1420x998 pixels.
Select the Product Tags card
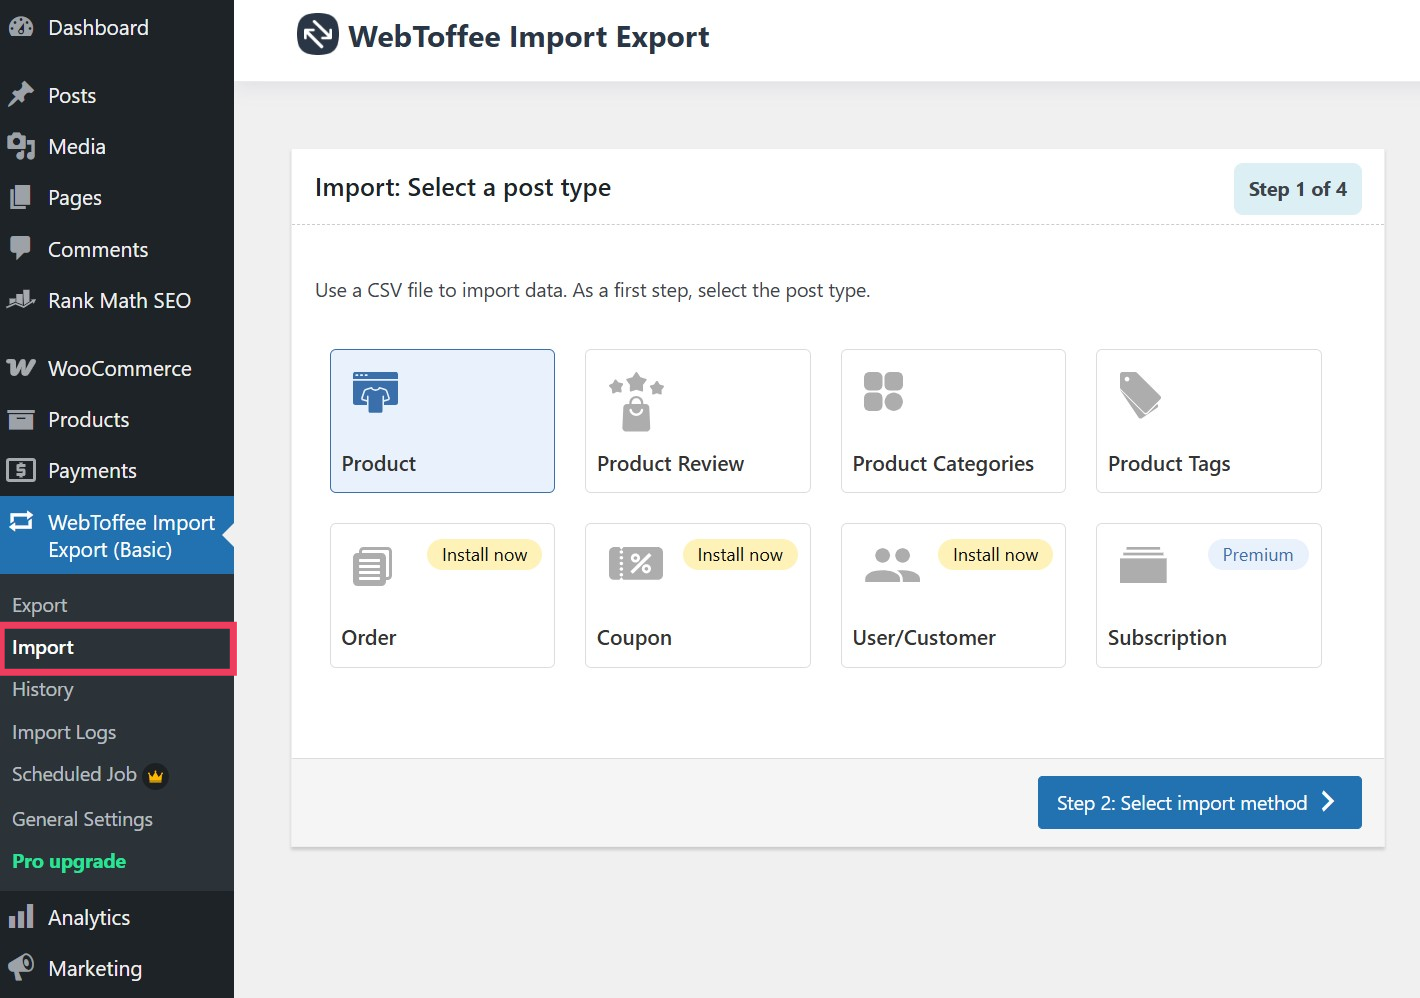point(1208,420)
